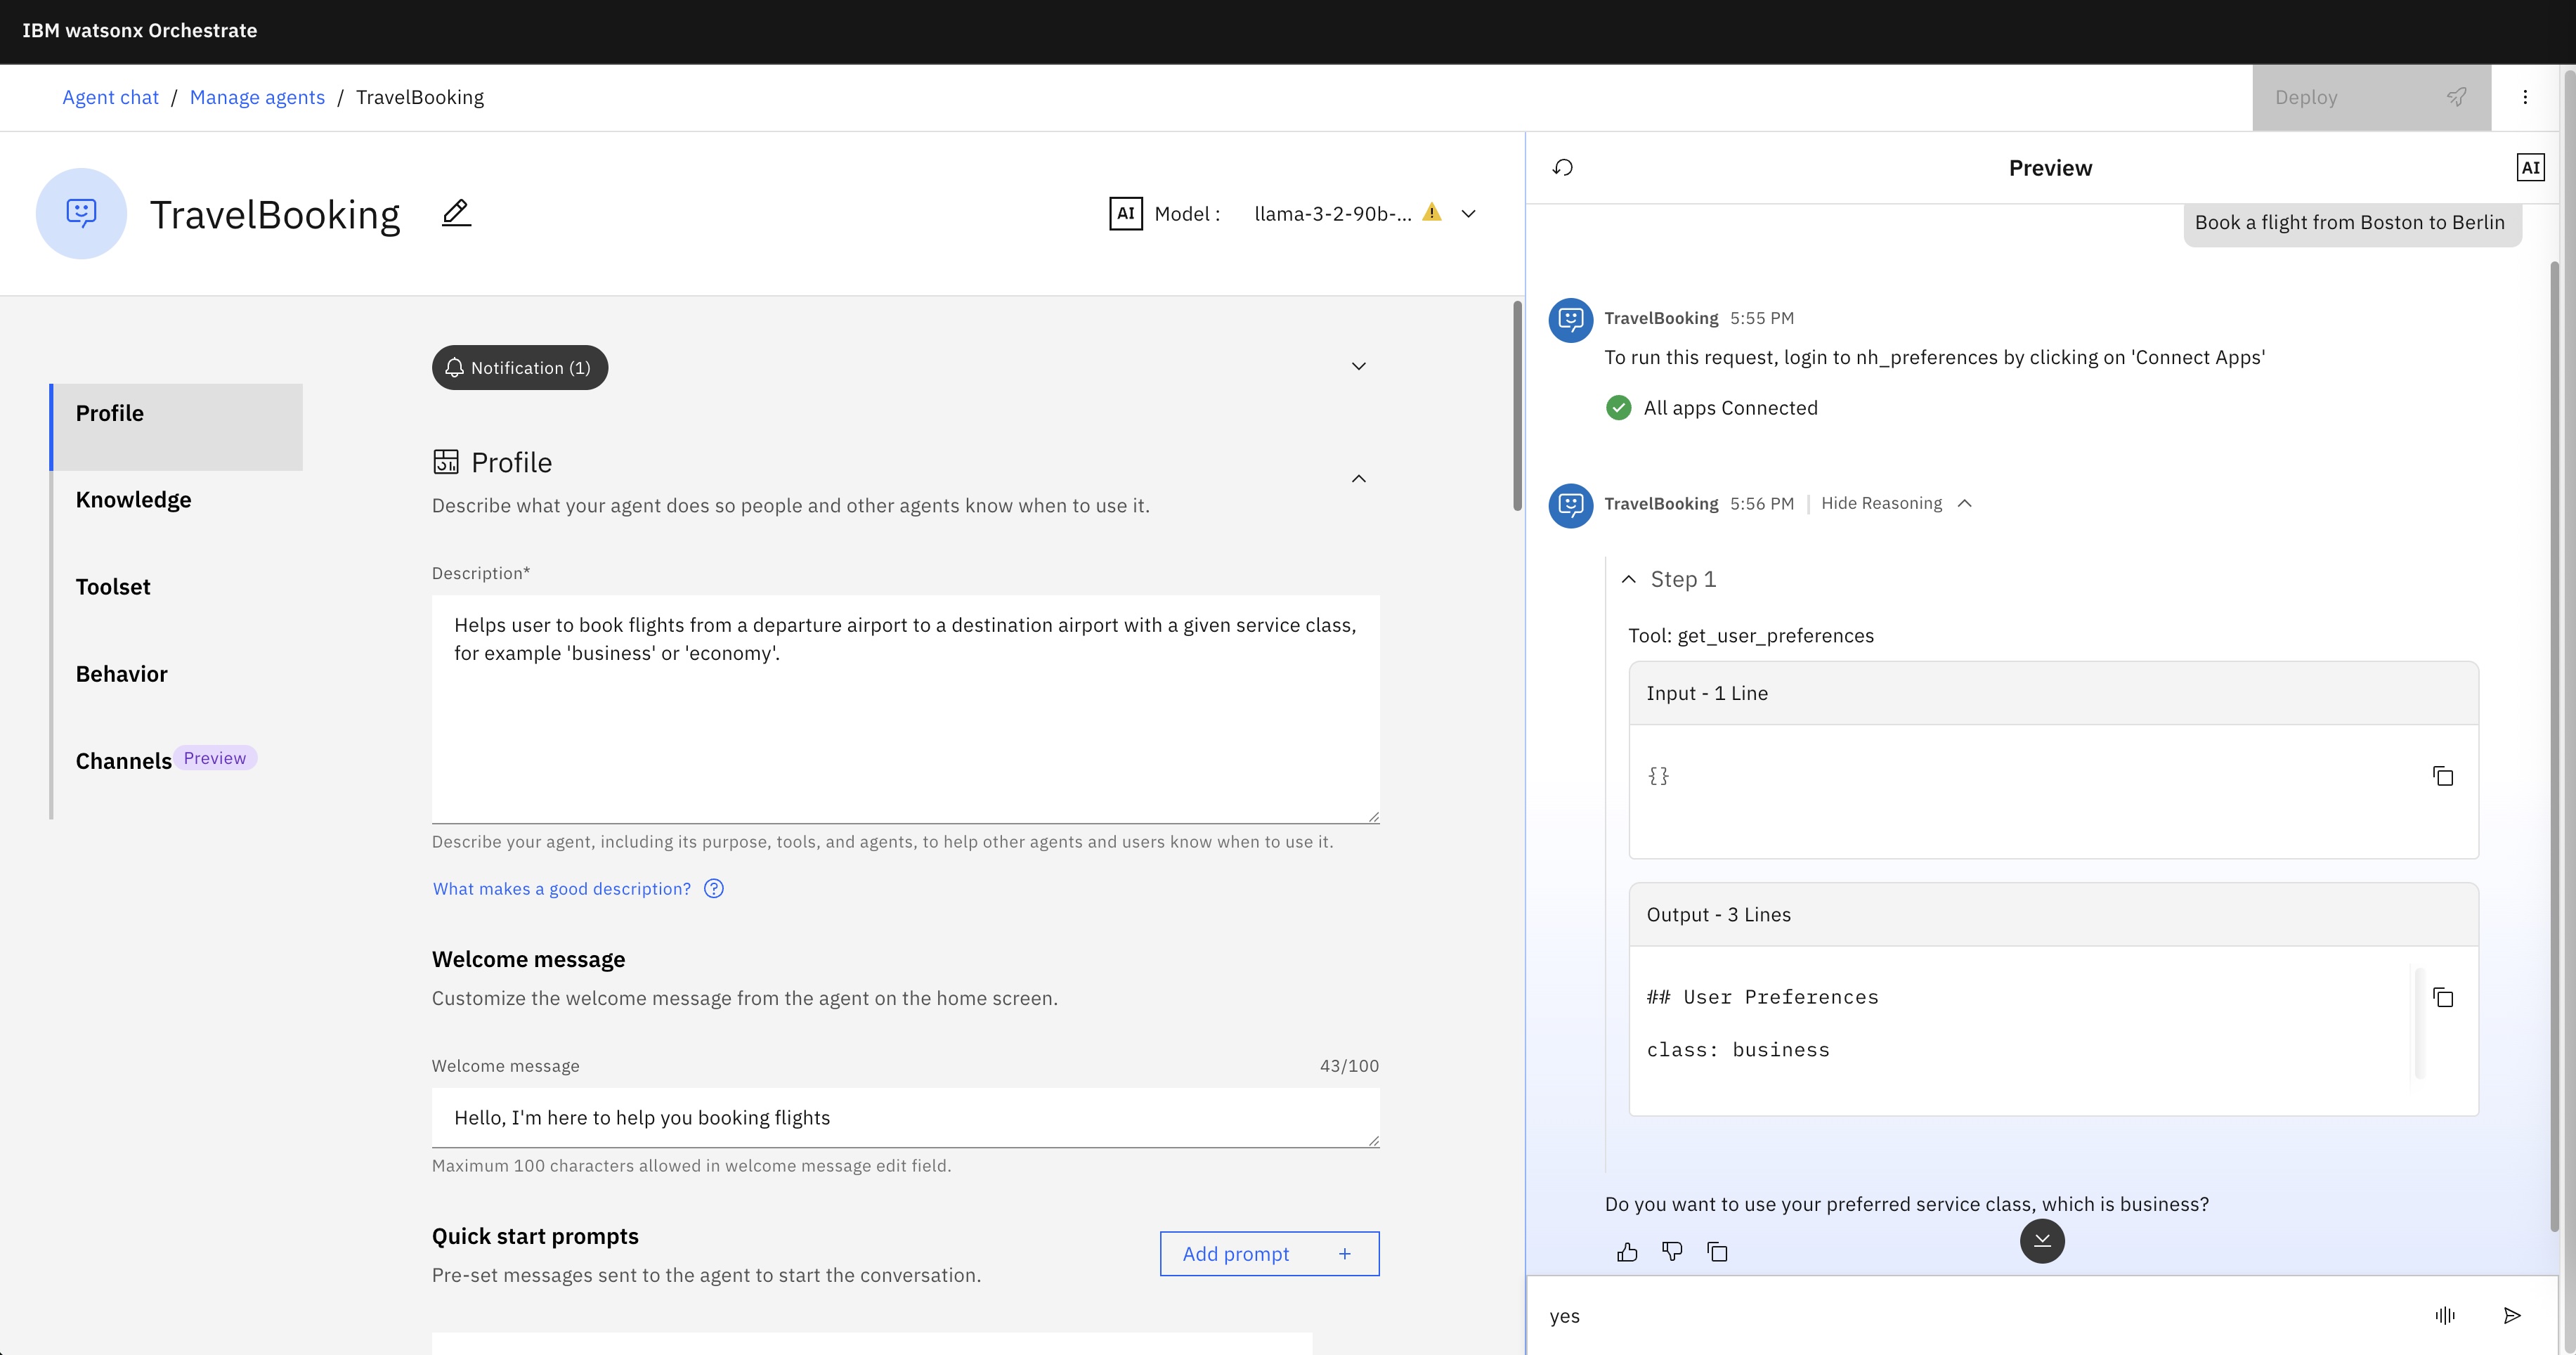Copy the User Preferences output block
The width and height of the screenshot is (2576, 1355).
click(x=2442, y=997)
